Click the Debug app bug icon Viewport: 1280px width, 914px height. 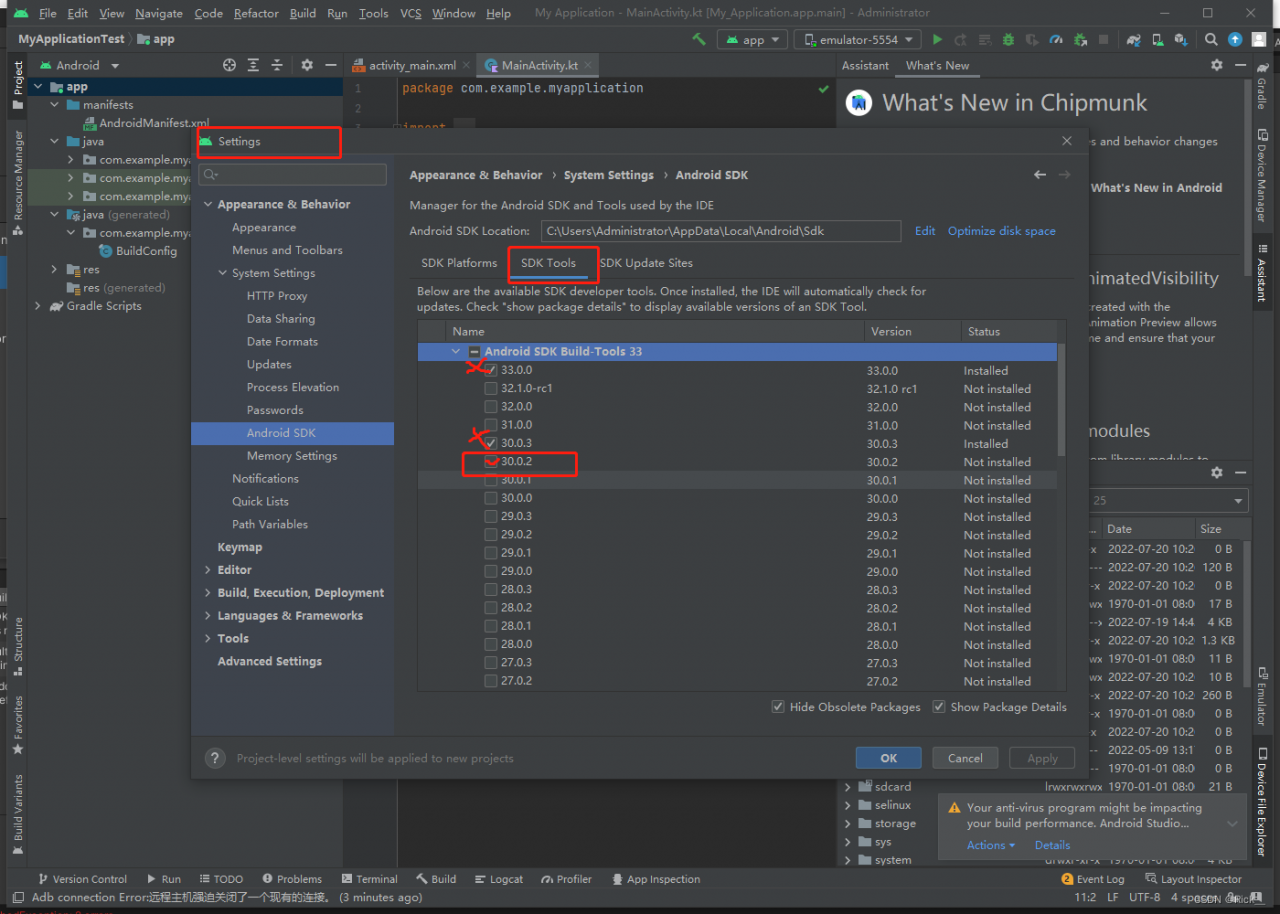(1008, 39)
